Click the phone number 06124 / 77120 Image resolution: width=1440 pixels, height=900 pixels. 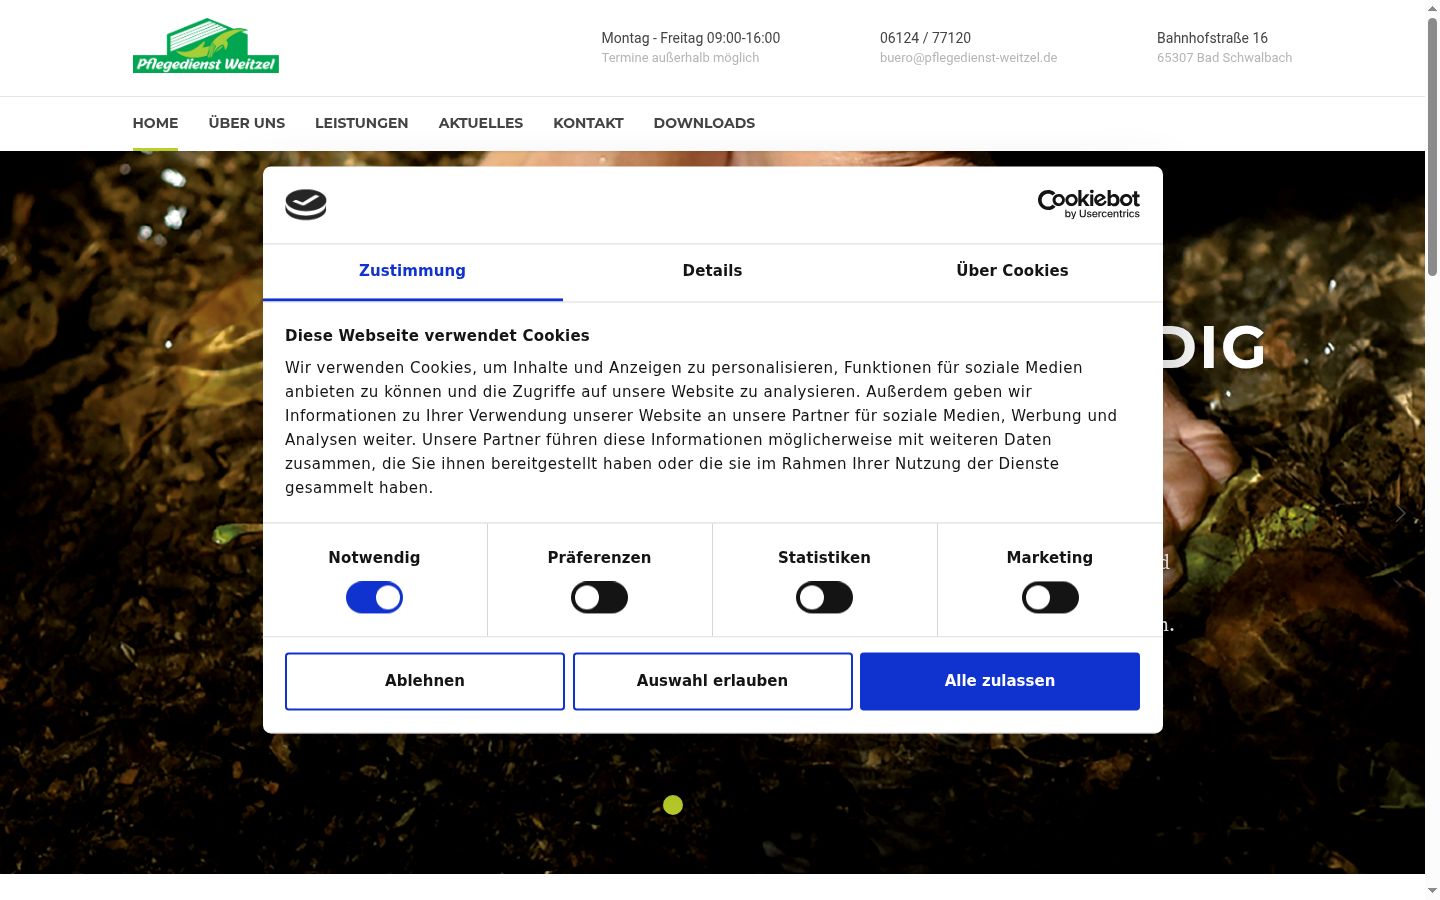point(925,38)
